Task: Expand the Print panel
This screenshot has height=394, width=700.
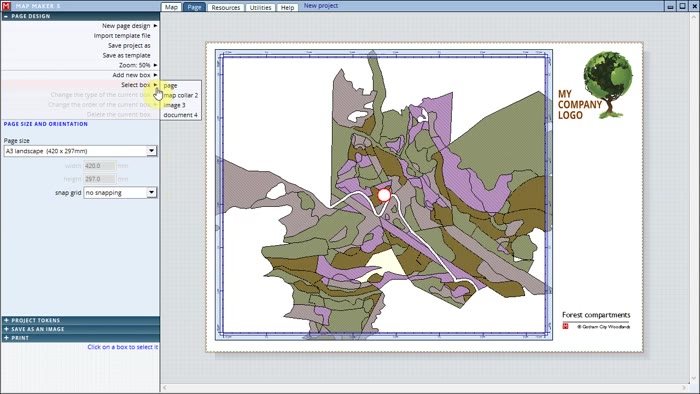Action: pos(80,338)
